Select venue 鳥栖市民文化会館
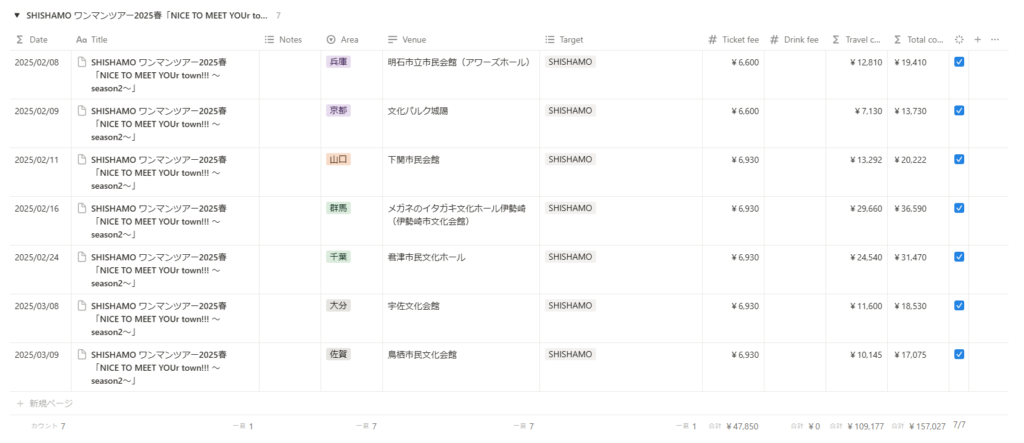Viewport: 1024px width, 443px height. 422,355
